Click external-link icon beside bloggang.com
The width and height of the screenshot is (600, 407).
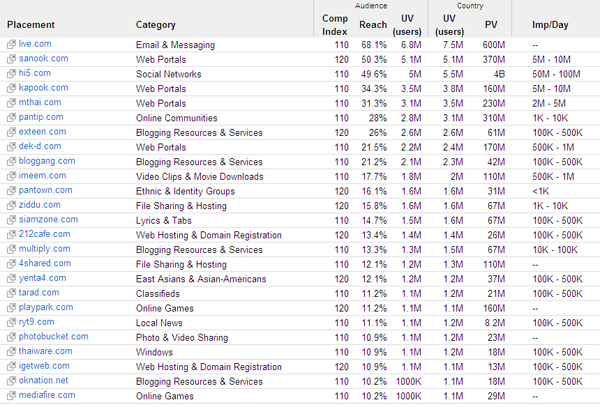[11, 161]
